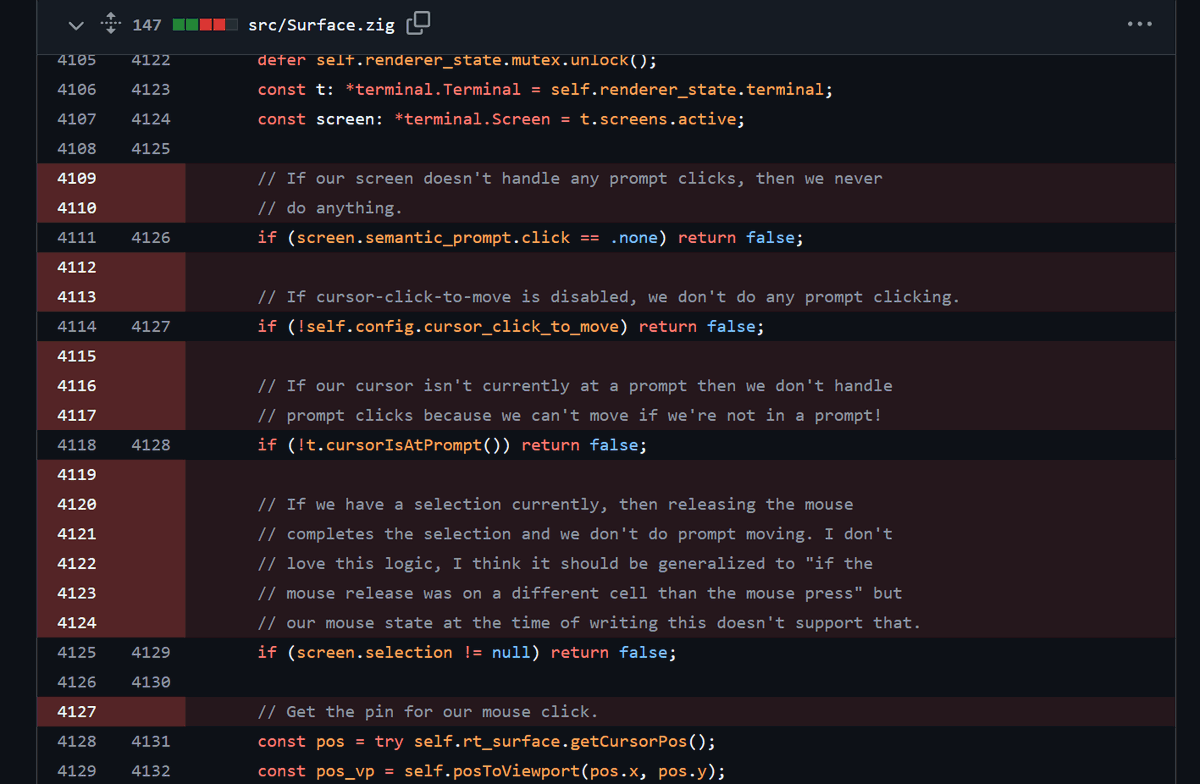Click comment 'our mouse state at the time'
1200x784 pixels.
pos(589,623)
